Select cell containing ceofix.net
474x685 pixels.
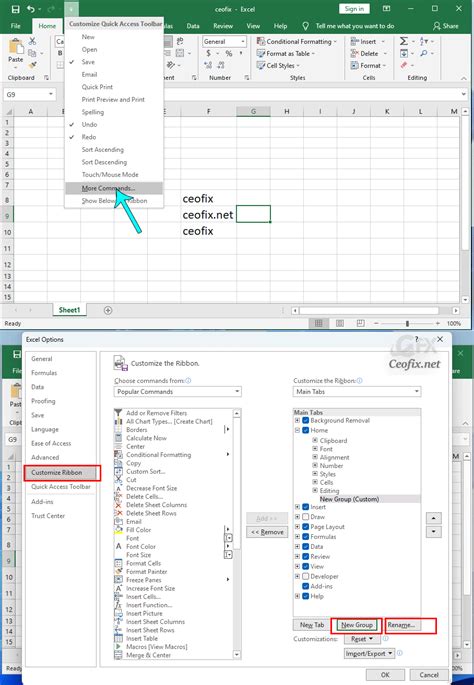(x=208, y=215)
